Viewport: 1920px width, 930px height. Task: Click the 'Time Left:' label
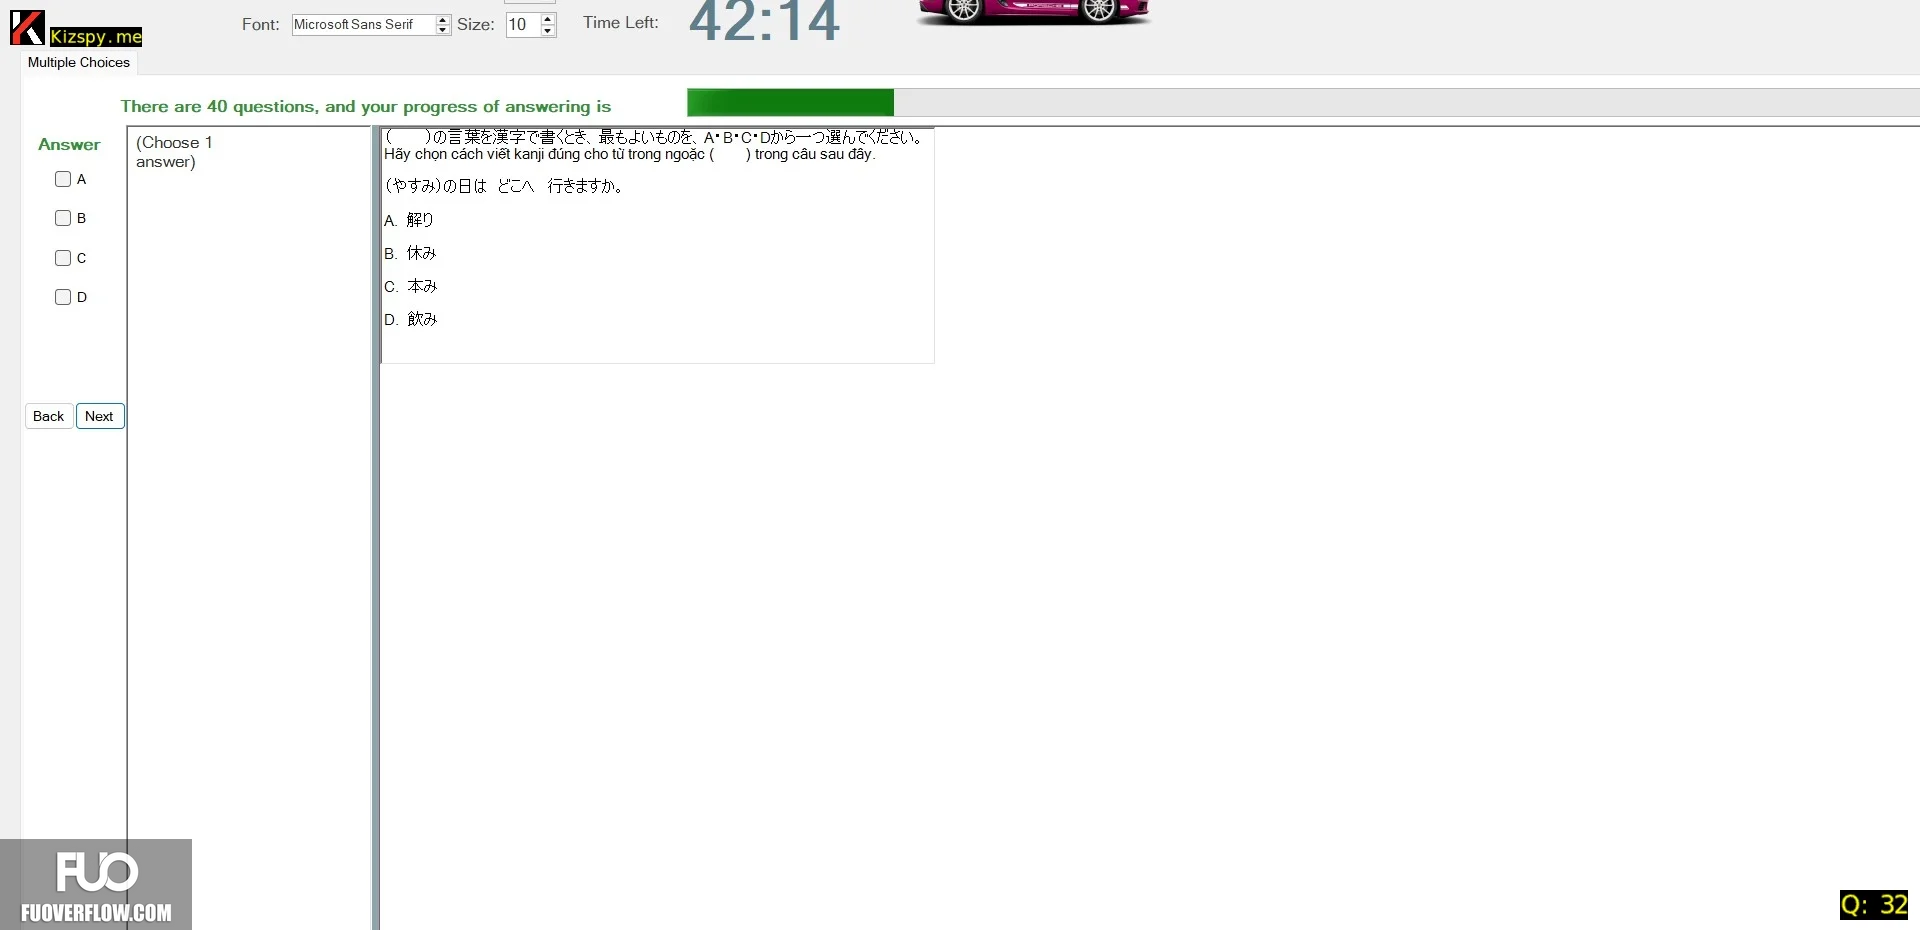pos(621,22)
